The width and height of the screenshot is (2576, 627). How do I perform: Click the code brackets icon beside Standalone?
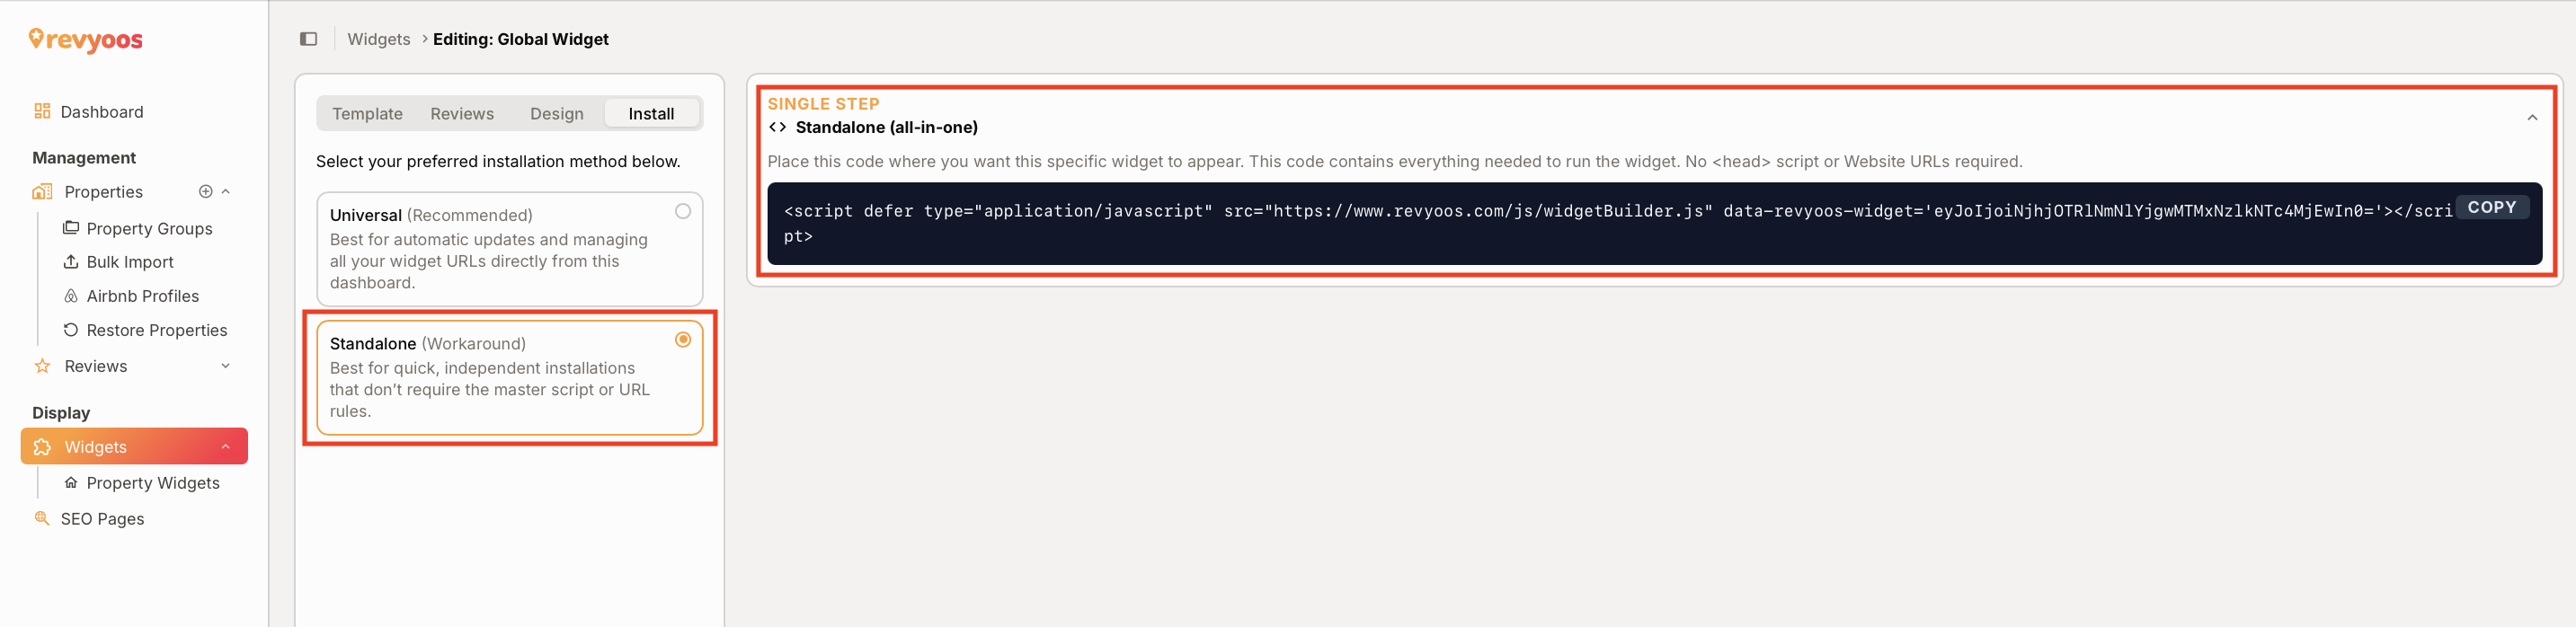click(777, 127)
